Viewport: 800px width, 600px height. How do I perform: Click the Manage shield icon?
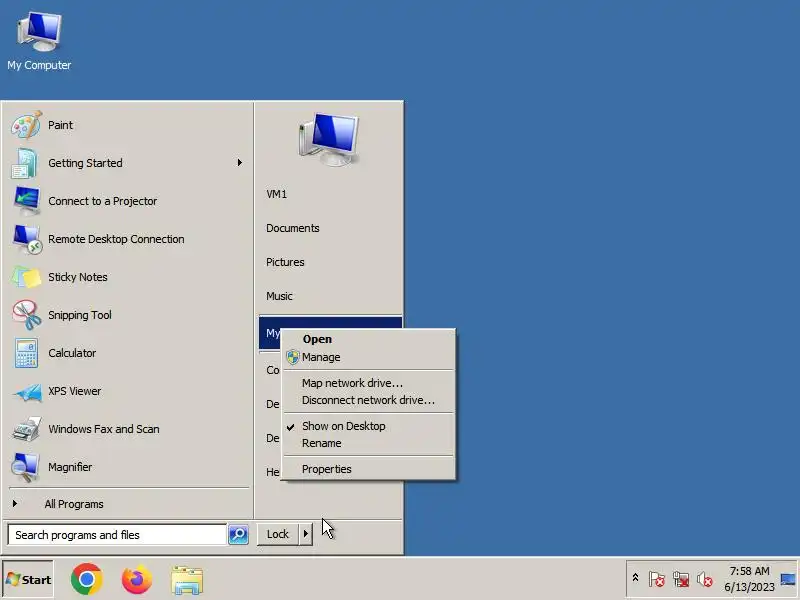[x=292, y=357]
